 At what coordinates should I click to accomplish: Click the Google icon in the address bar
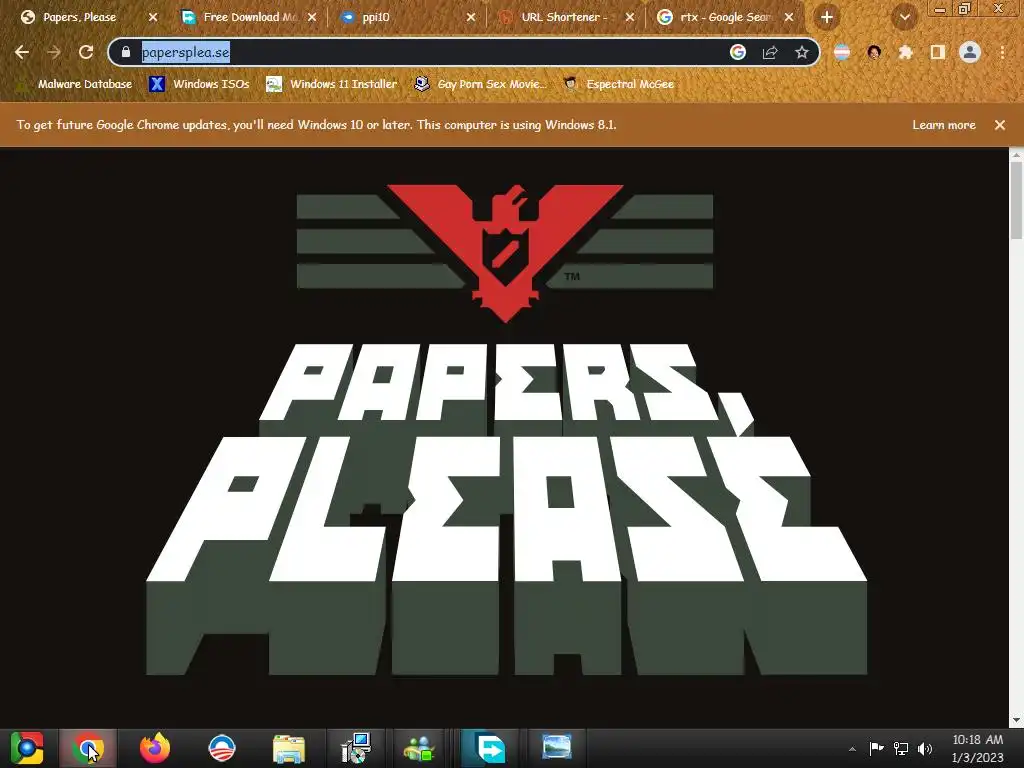tap(738, 52)
